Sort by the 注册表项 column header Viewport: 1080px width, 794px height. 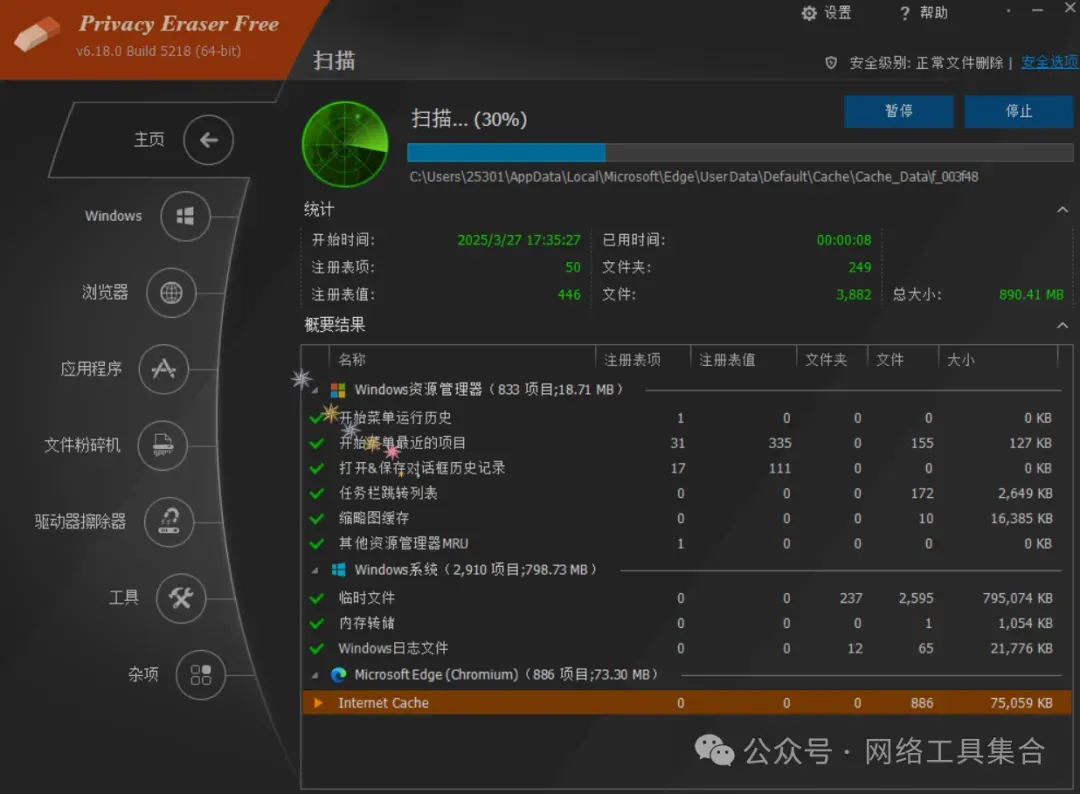[632, 359]
